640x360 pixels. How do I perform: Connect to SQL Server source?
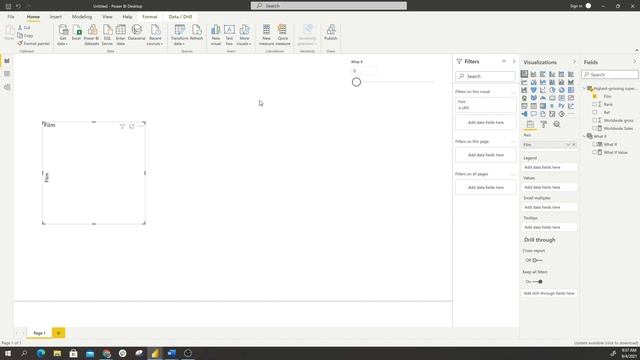107,35
